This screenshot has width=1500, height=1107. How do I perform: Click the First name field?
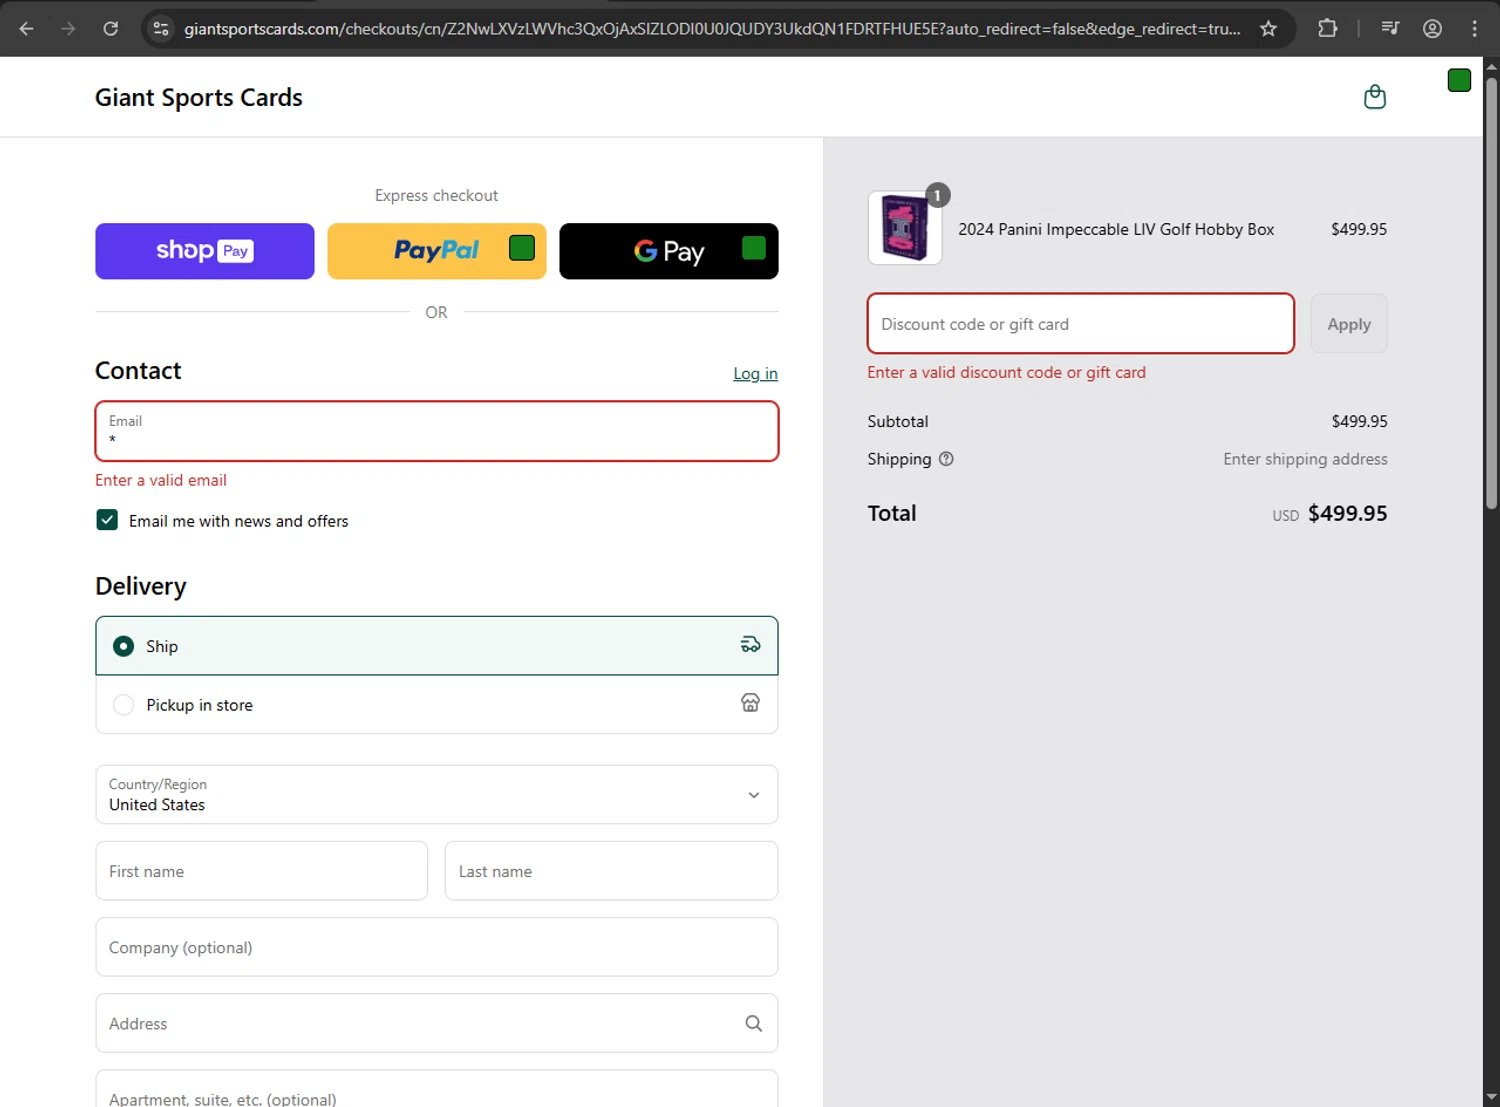262,871
